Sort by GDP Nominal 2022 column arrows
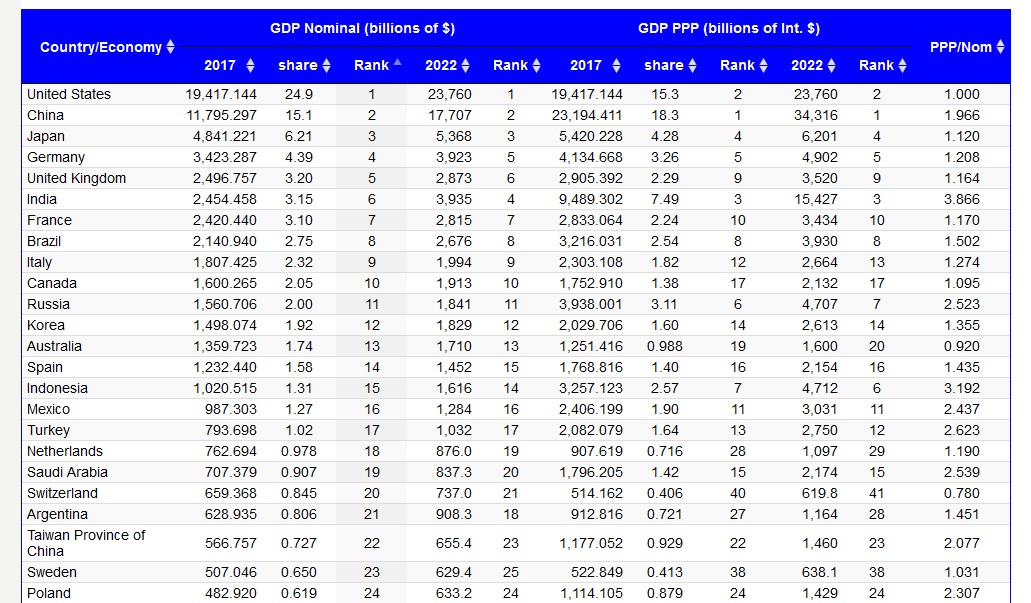The width and height of the screenshot is (1031, 603). coord(466,65)
